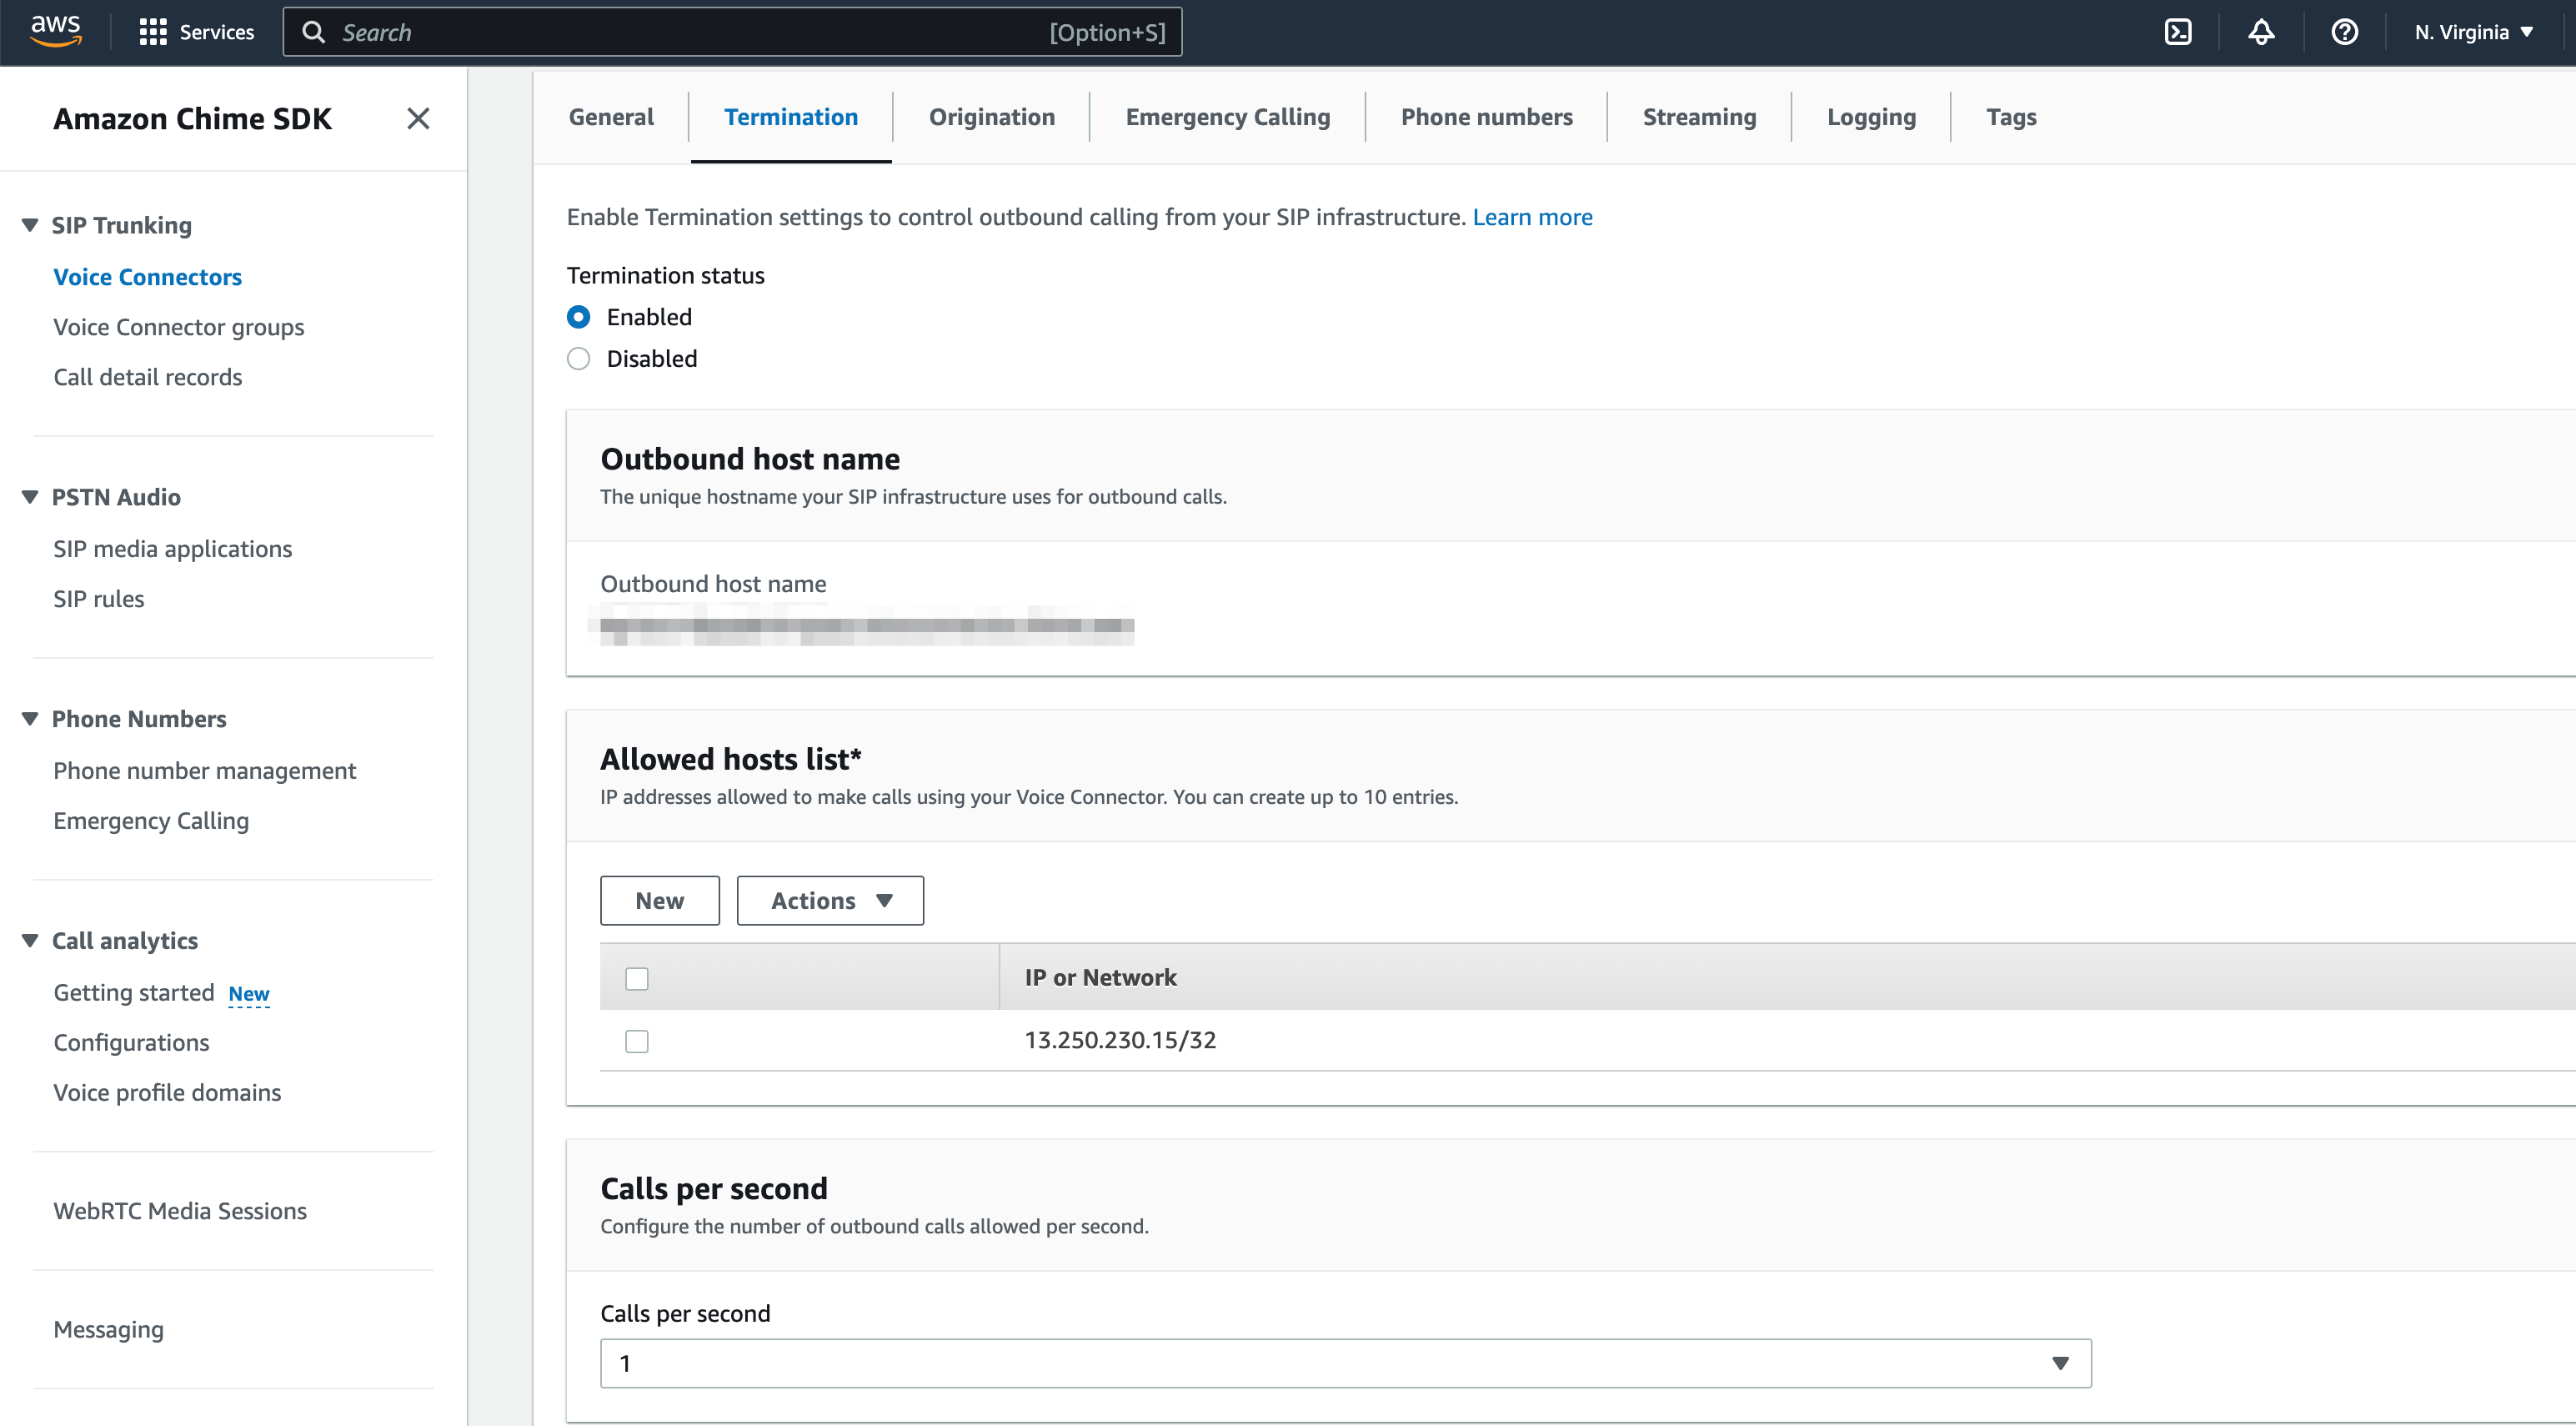Launch the CloudShell icon

(2177, 32)
